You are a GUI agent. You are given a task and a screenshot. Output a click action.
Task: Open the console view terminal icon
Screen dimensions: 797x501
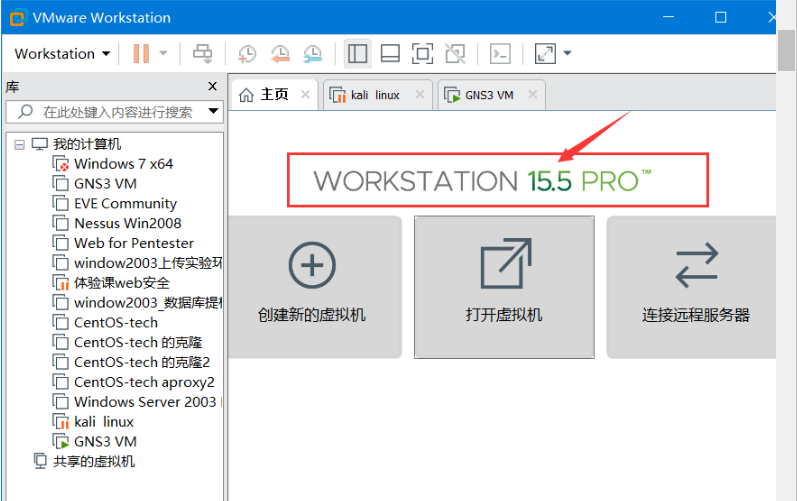pos(500,53)
